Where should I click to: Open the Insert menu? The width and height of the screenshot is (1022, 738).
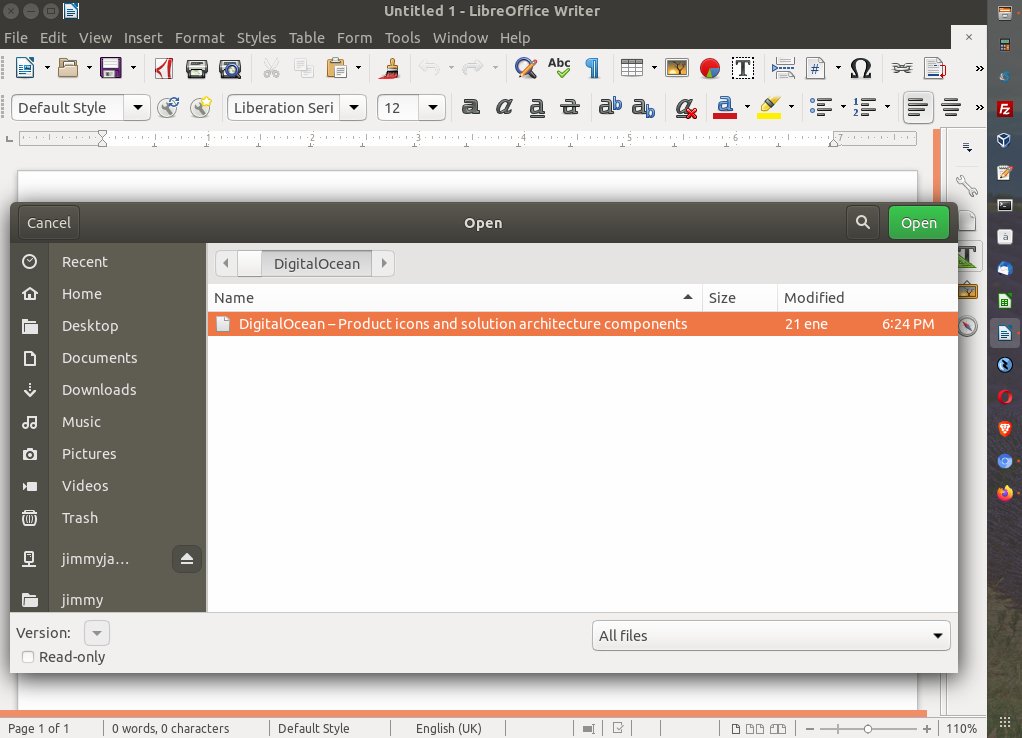pos(143,38)
